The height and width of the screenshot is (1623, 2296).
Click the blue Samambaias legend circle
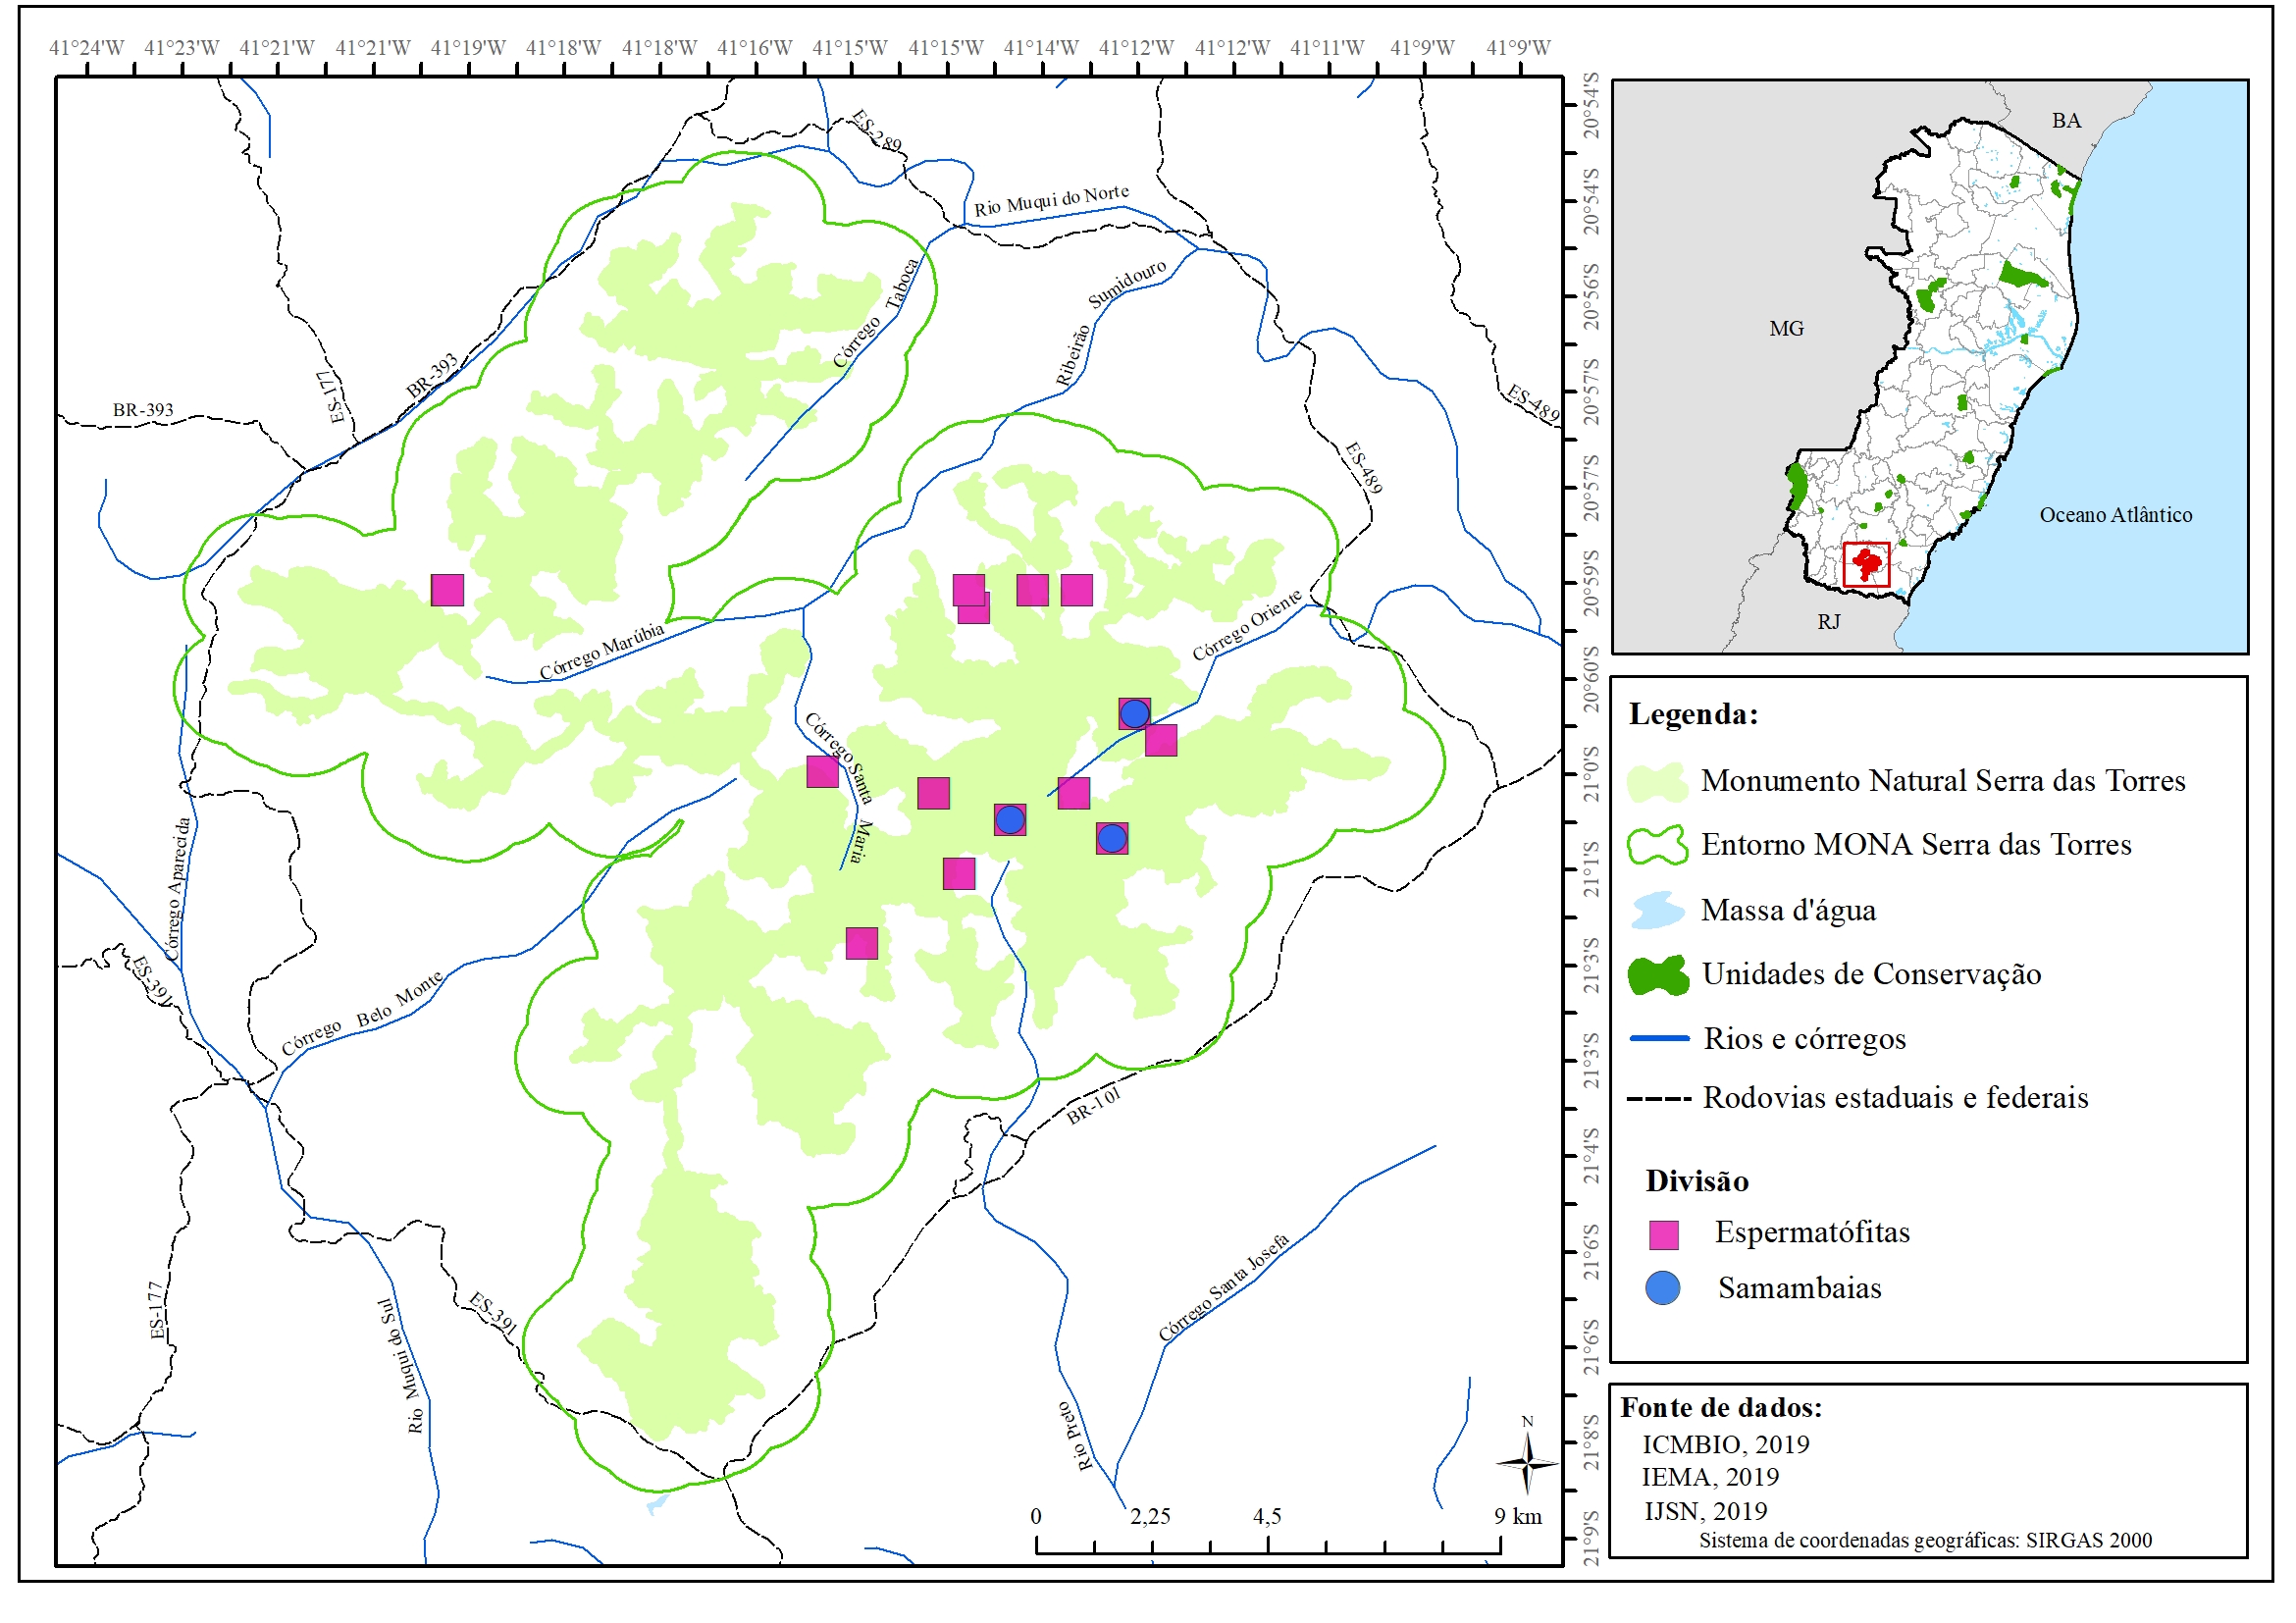(1663, 1288)
